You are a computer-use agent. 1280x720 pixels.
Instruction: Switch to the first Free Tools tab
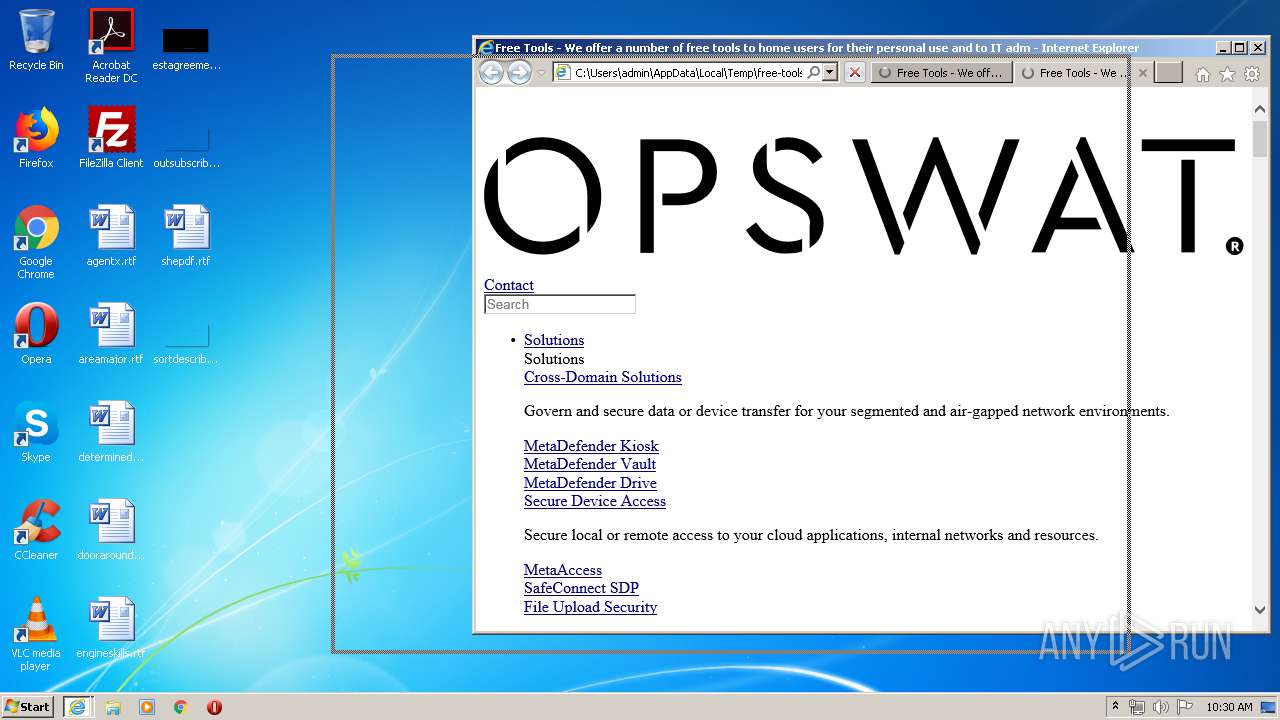tap(941, 72)
